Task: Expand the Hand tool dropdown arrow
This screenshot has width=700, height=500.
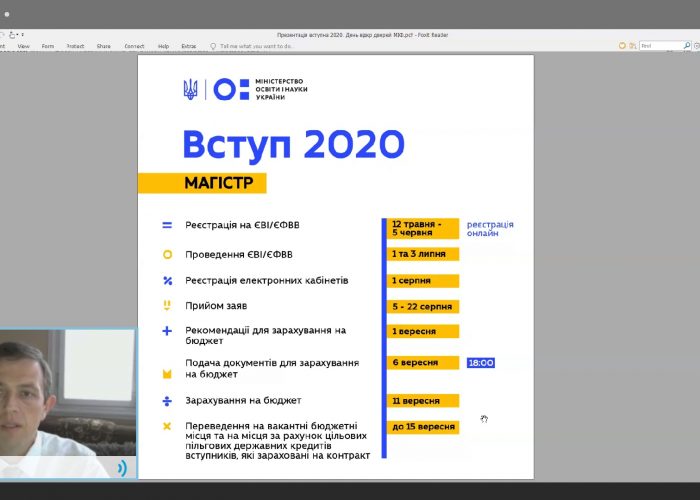Action: (x=17, y=34)
